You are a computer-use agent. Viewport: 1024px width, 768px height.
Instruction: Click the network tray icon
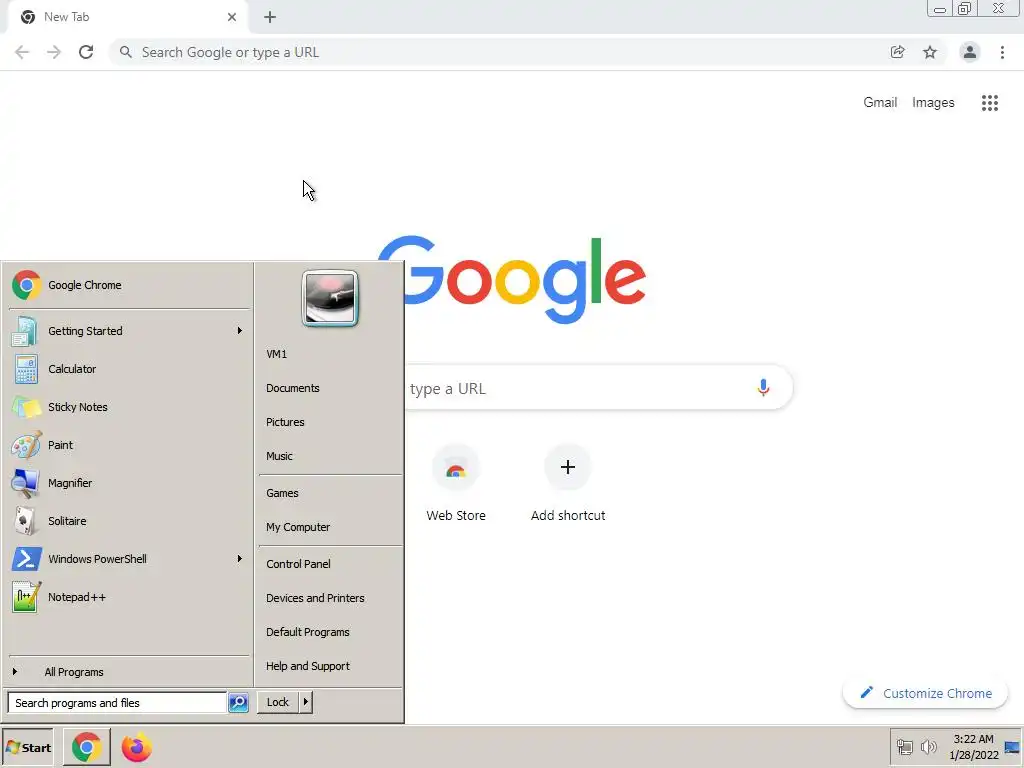[x=904, y=747]
